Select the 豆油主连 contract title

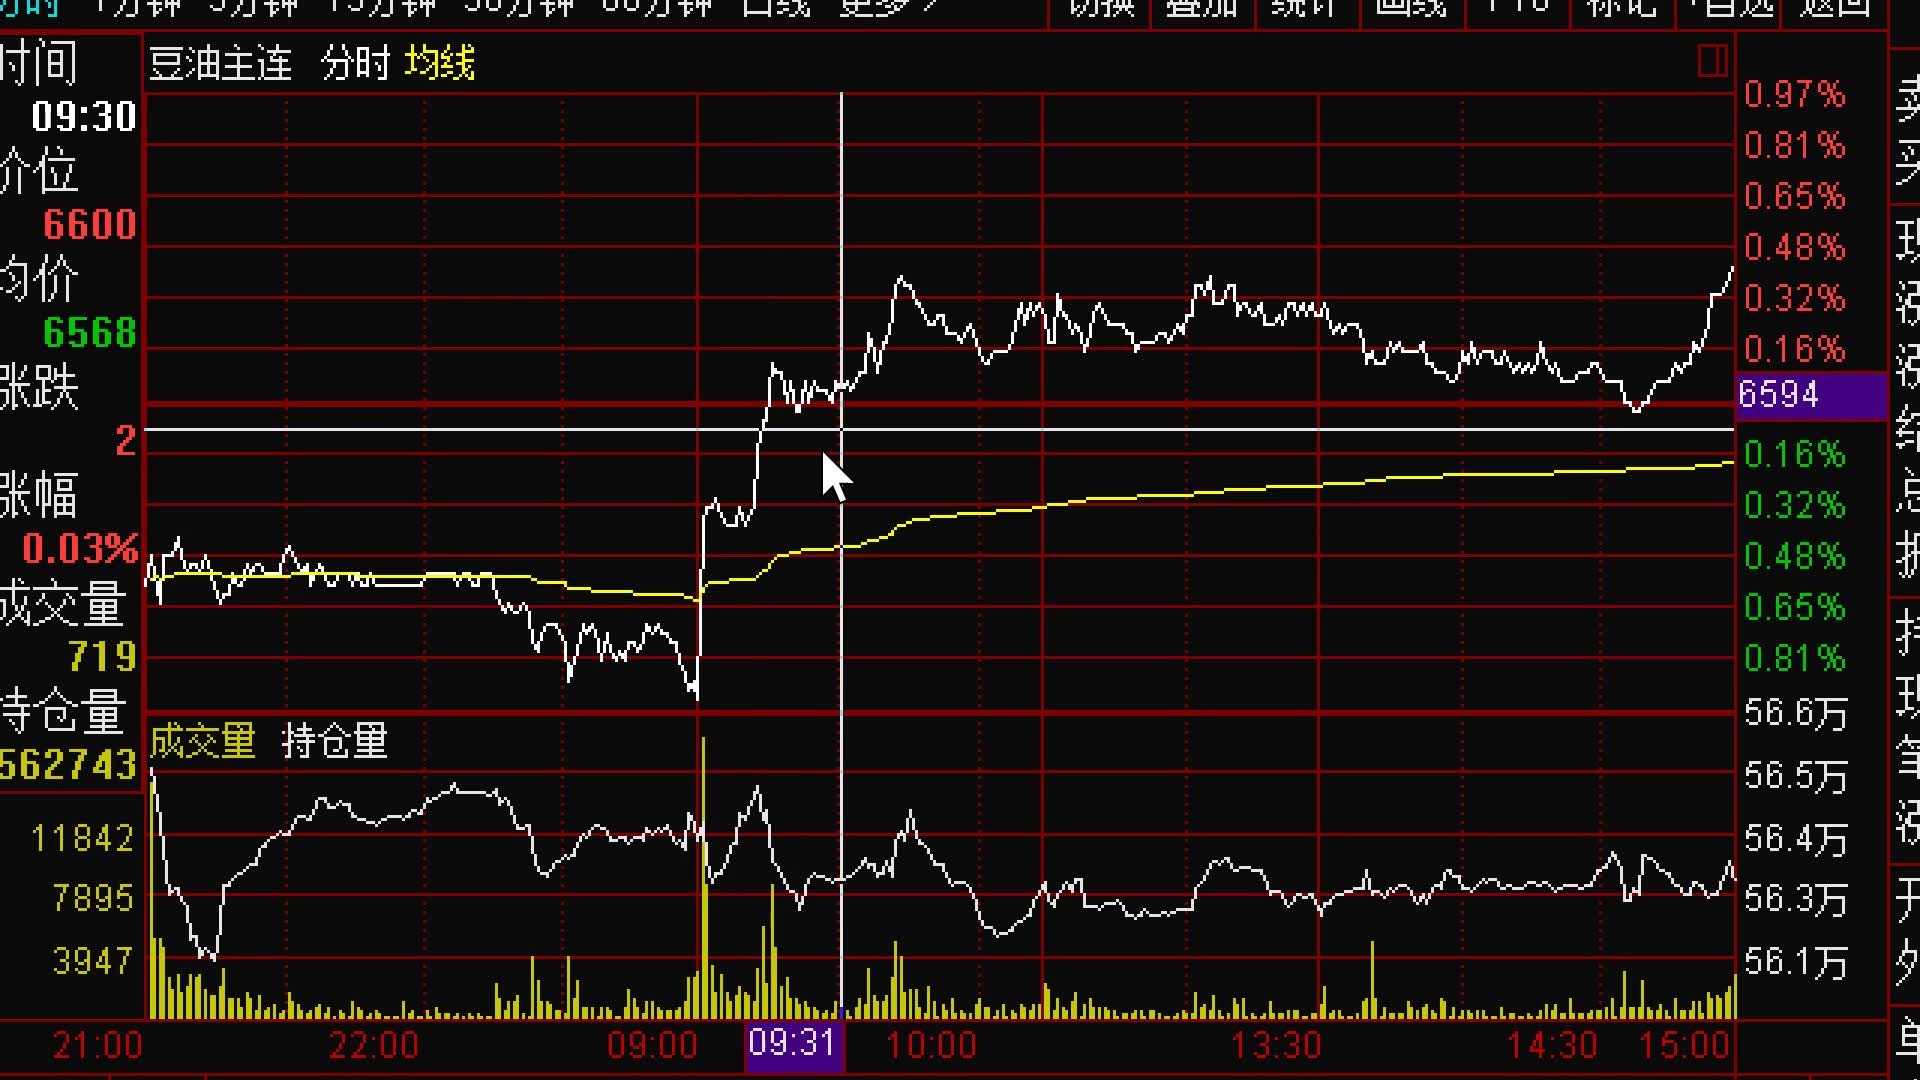(220, 64)
